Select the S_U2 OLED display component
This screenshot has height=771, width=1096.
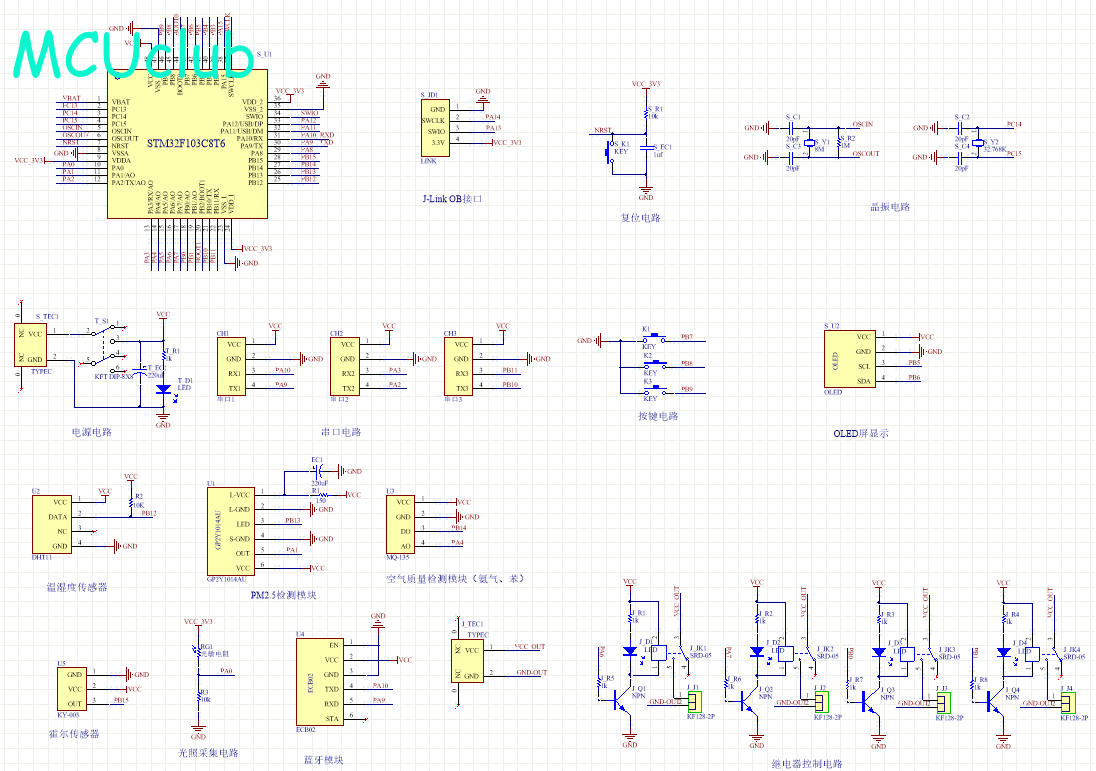(850, 359)
